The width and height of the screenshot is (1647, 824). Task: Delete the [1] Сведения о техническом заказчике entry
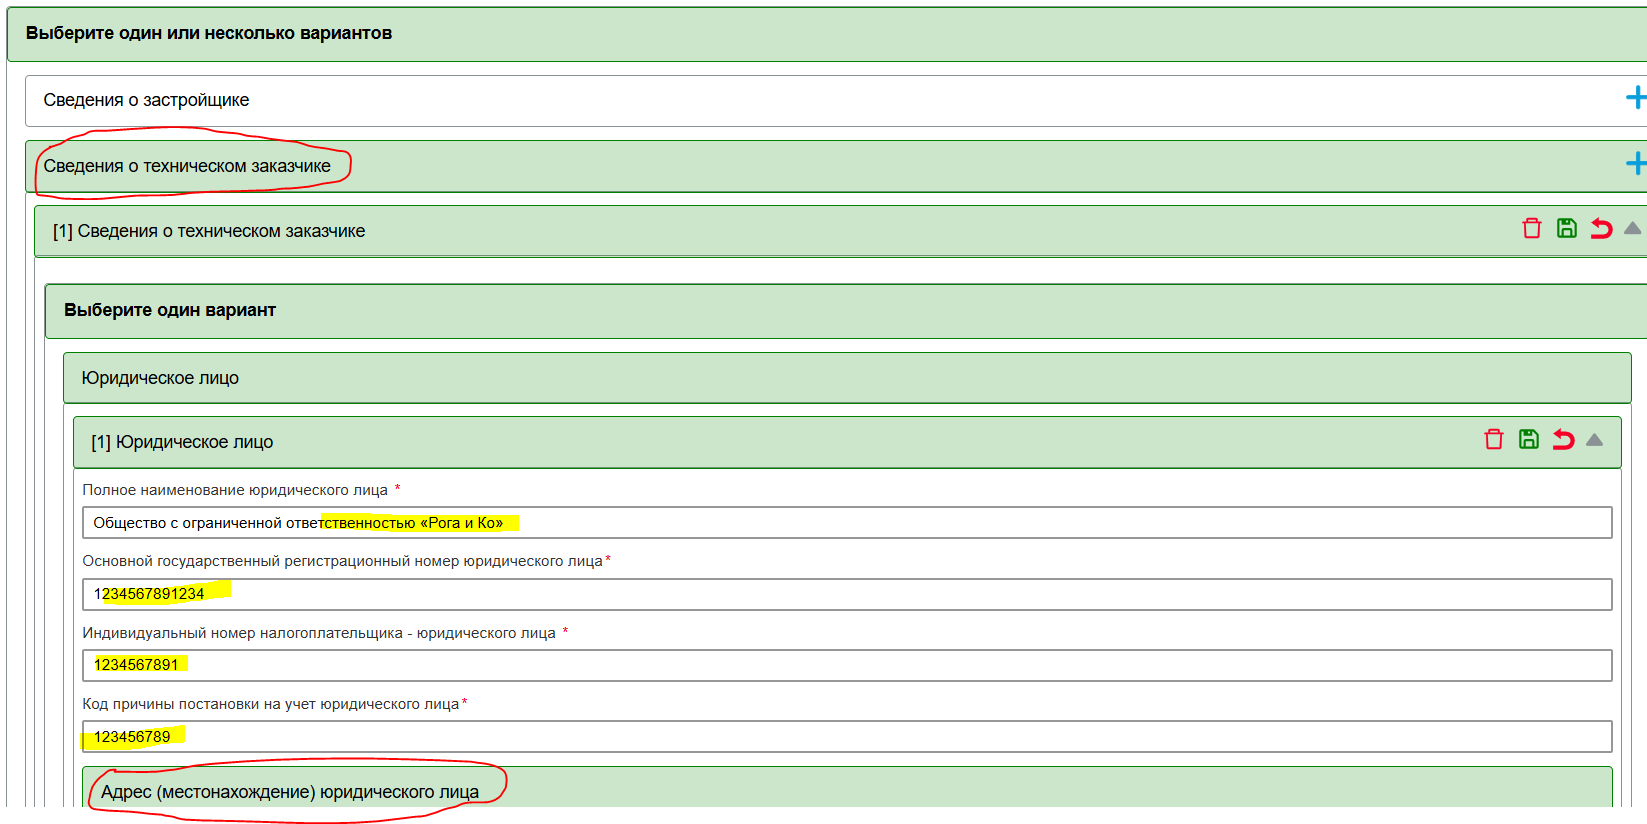pyautogui.click(x=1531, y=229)
